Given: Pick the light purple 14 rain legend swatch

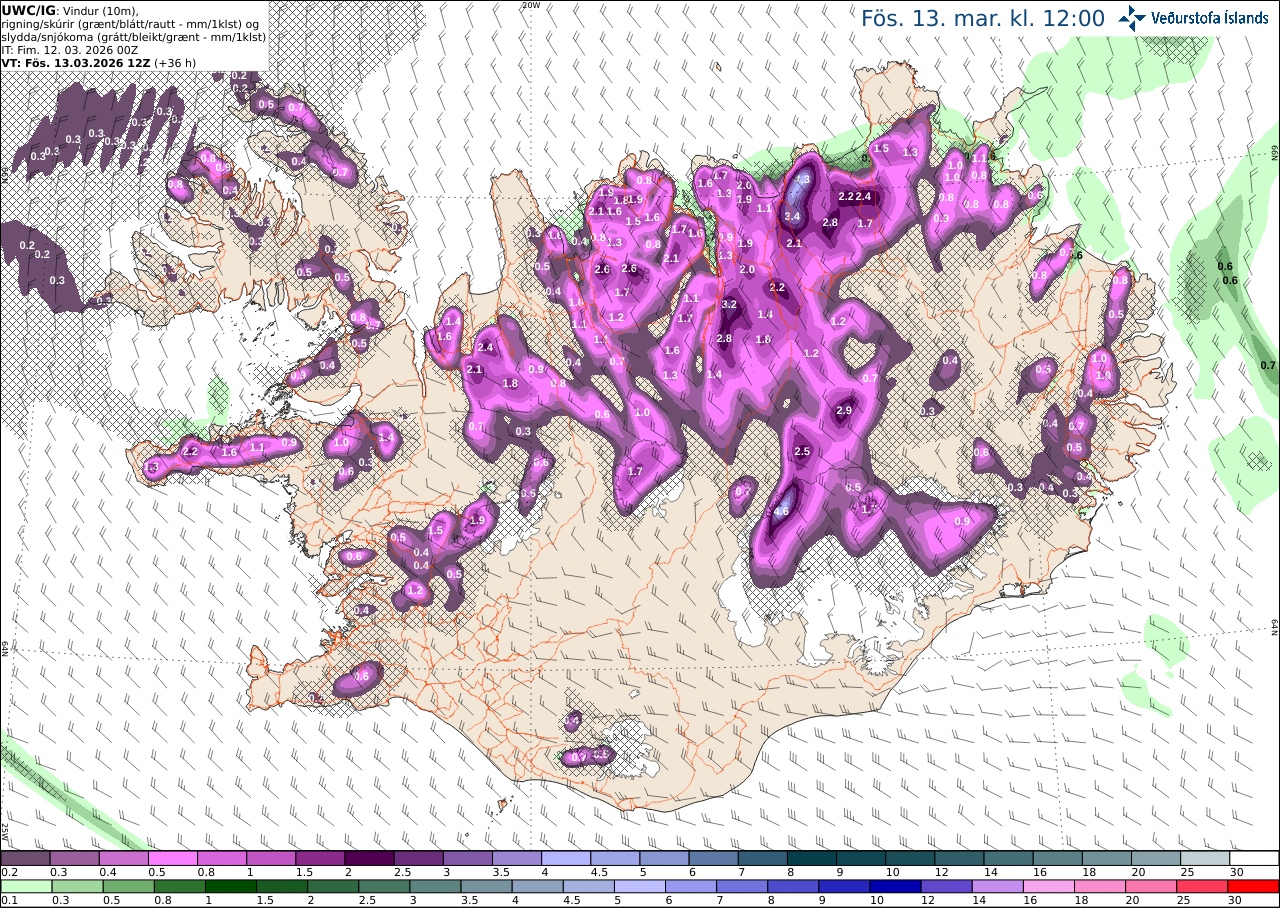Looking at the screenshot, I should 997,886.
